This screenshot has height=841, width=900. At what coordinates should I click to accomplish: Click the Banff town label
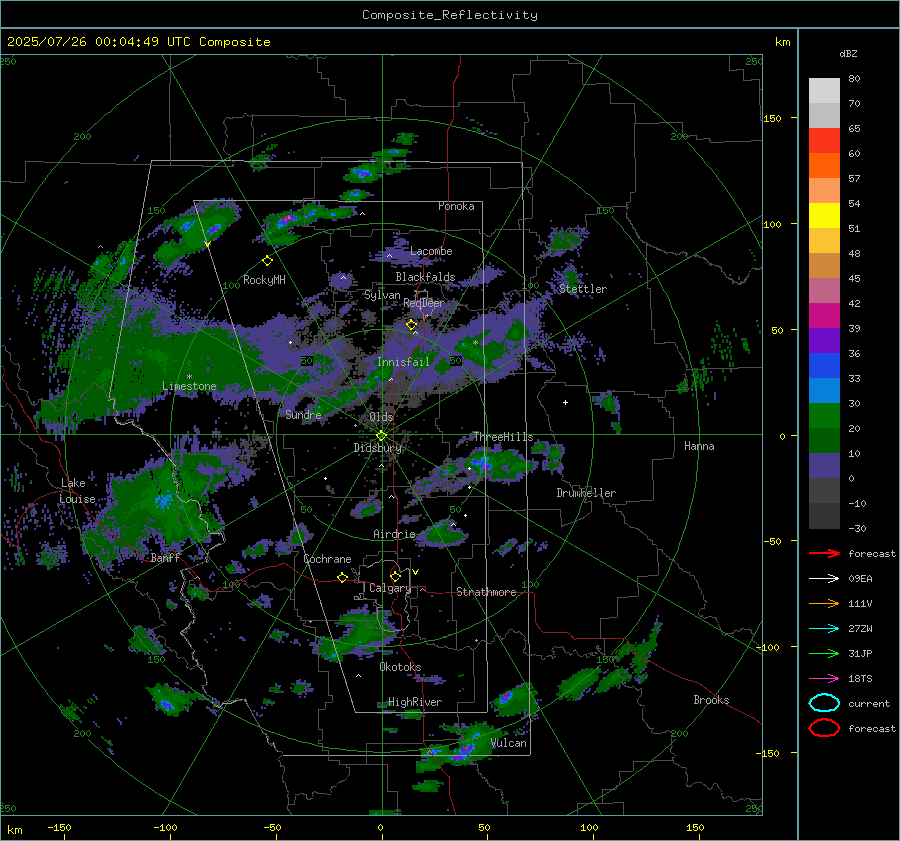click(x=165, y=557)
